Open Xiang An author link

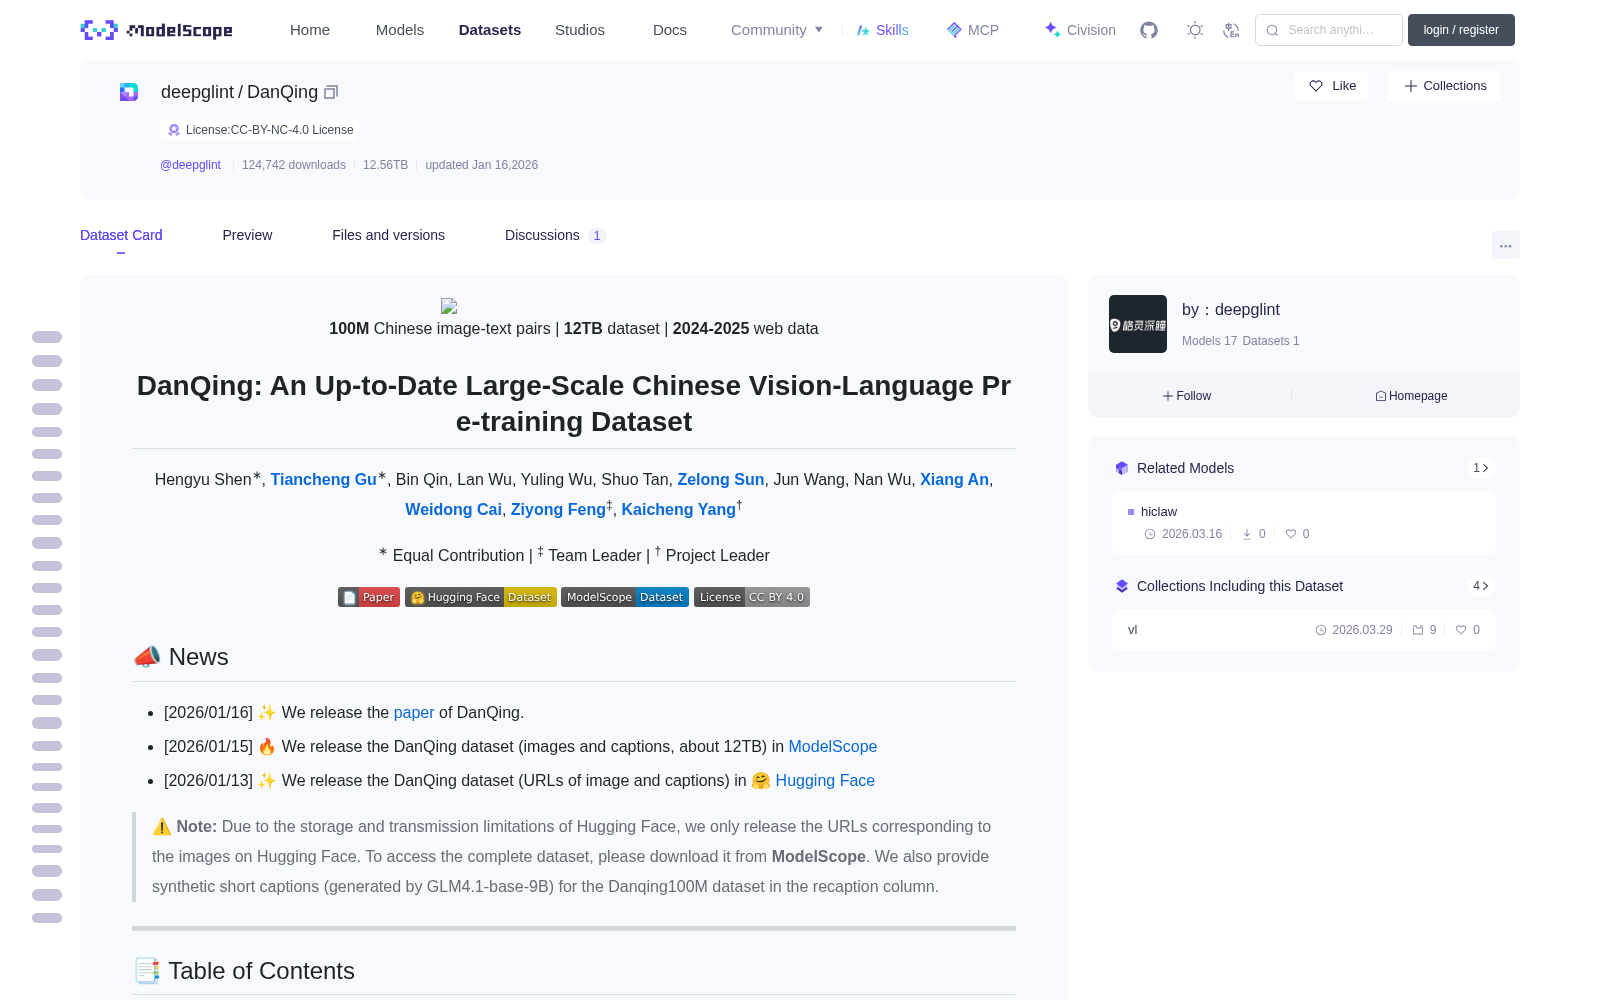[x=954, y=480]
